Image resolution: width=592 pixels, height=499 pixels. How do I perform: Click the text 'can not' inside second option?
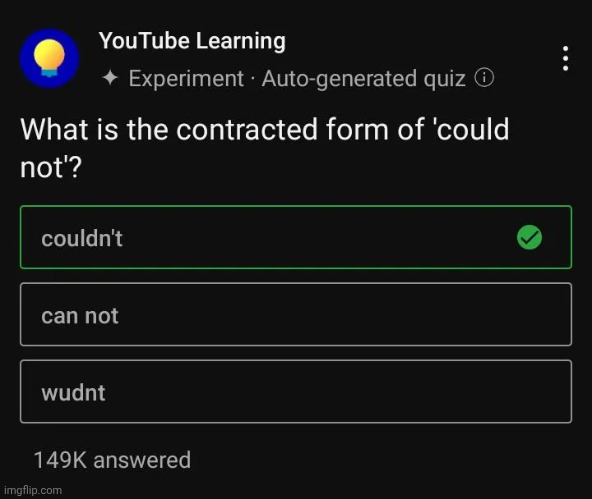click(80, 316)
